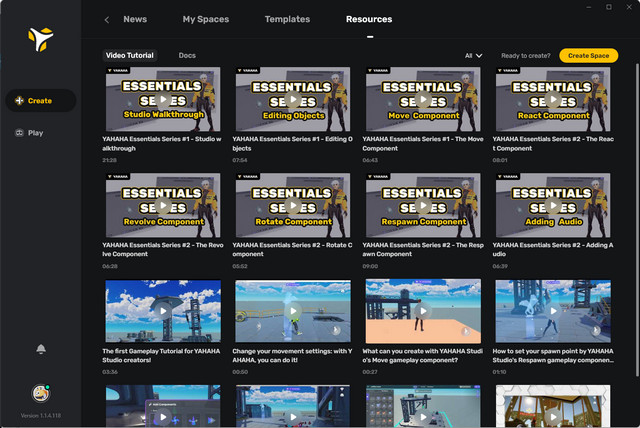Play the first Gameplay Tutorial video

163,311
